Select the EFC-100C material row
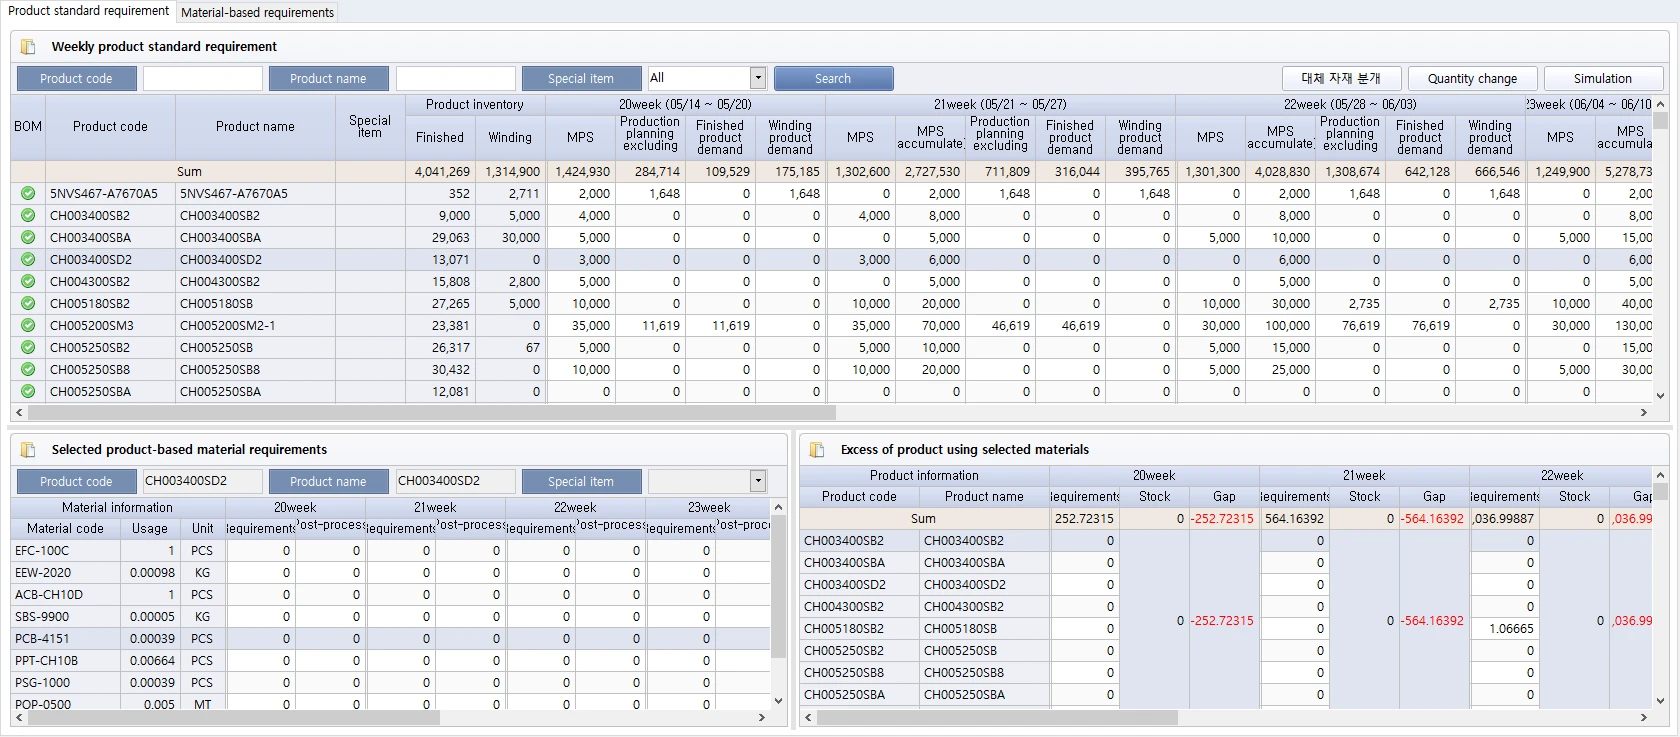1680x737 pixels. tap(42, 551)
